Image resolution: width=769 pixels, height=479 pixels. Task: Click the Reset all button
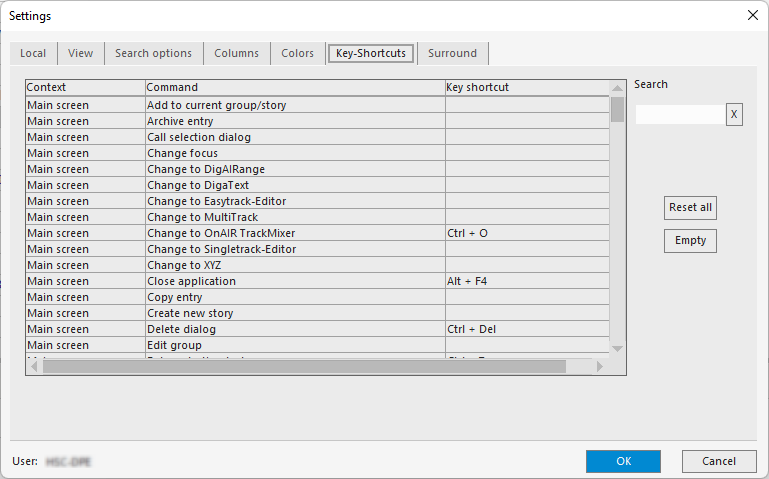[x=690, y=208]
